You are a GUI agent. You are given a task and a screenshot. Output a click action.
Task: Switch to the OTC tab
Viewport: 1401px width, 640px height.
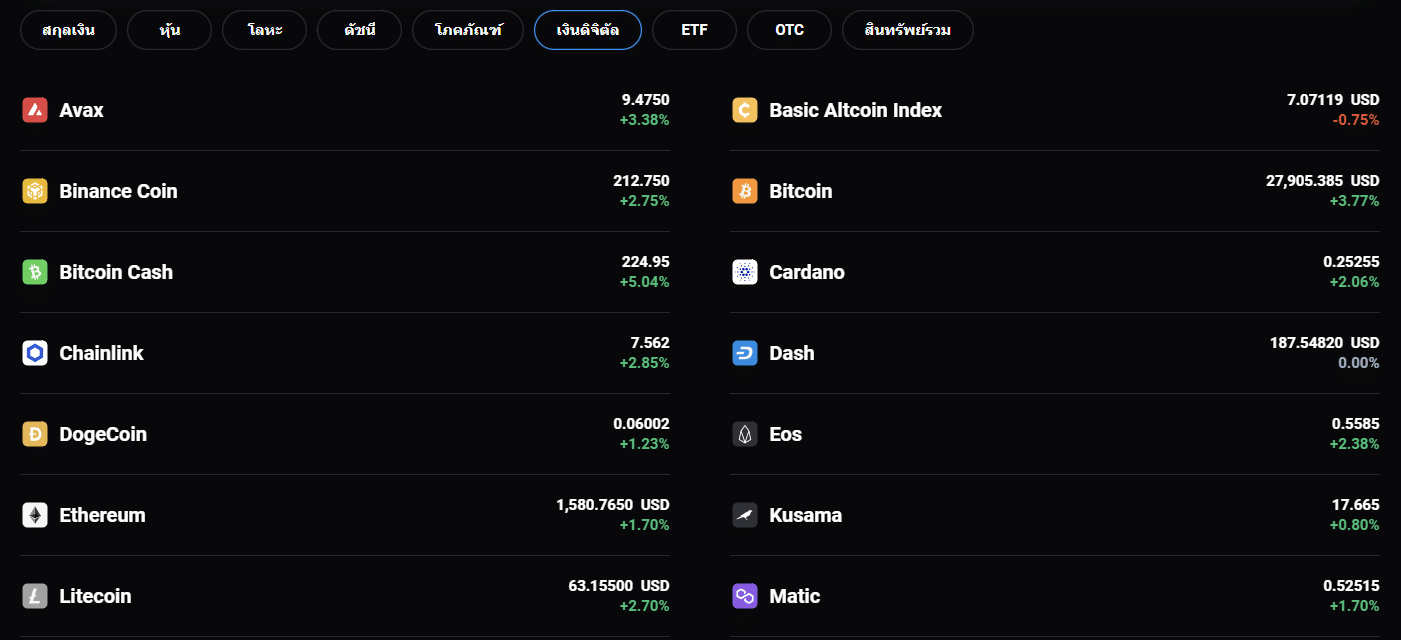[x=789, y=30]
